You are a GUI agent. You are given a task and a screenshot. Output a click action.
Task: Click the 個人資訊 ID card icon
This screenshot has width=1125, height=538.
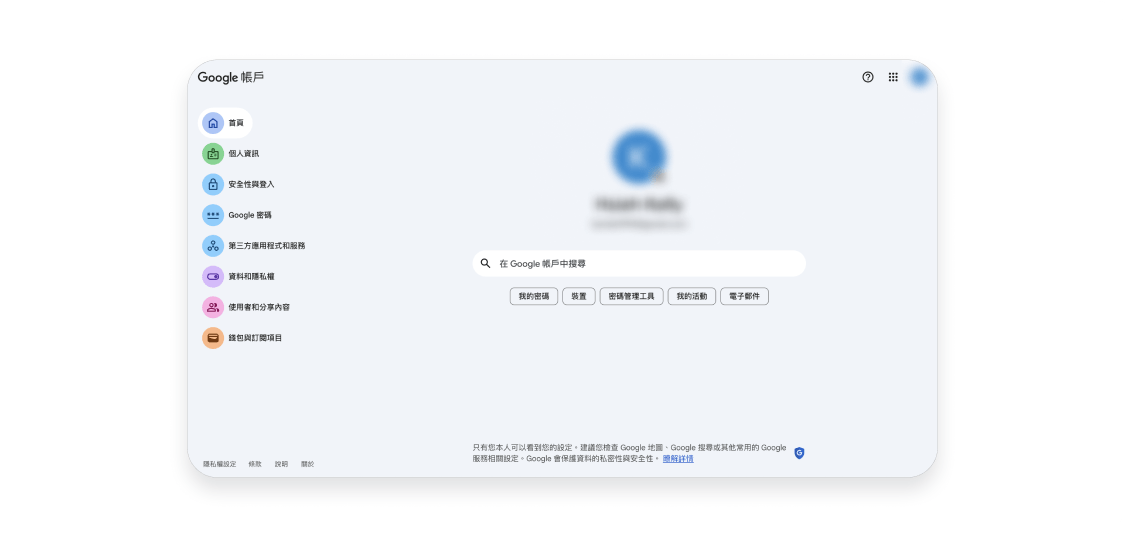(213, 154)
